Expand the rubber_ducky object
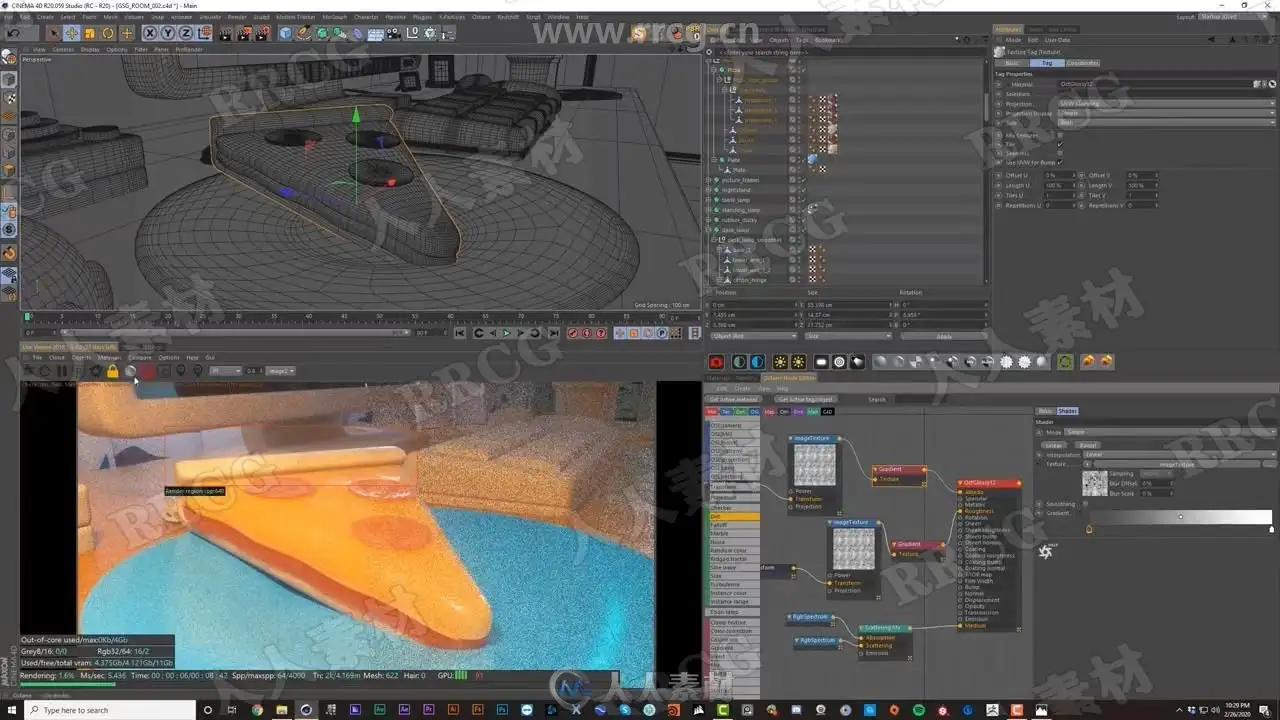1280x720 pixels. (x=709, y=220)
